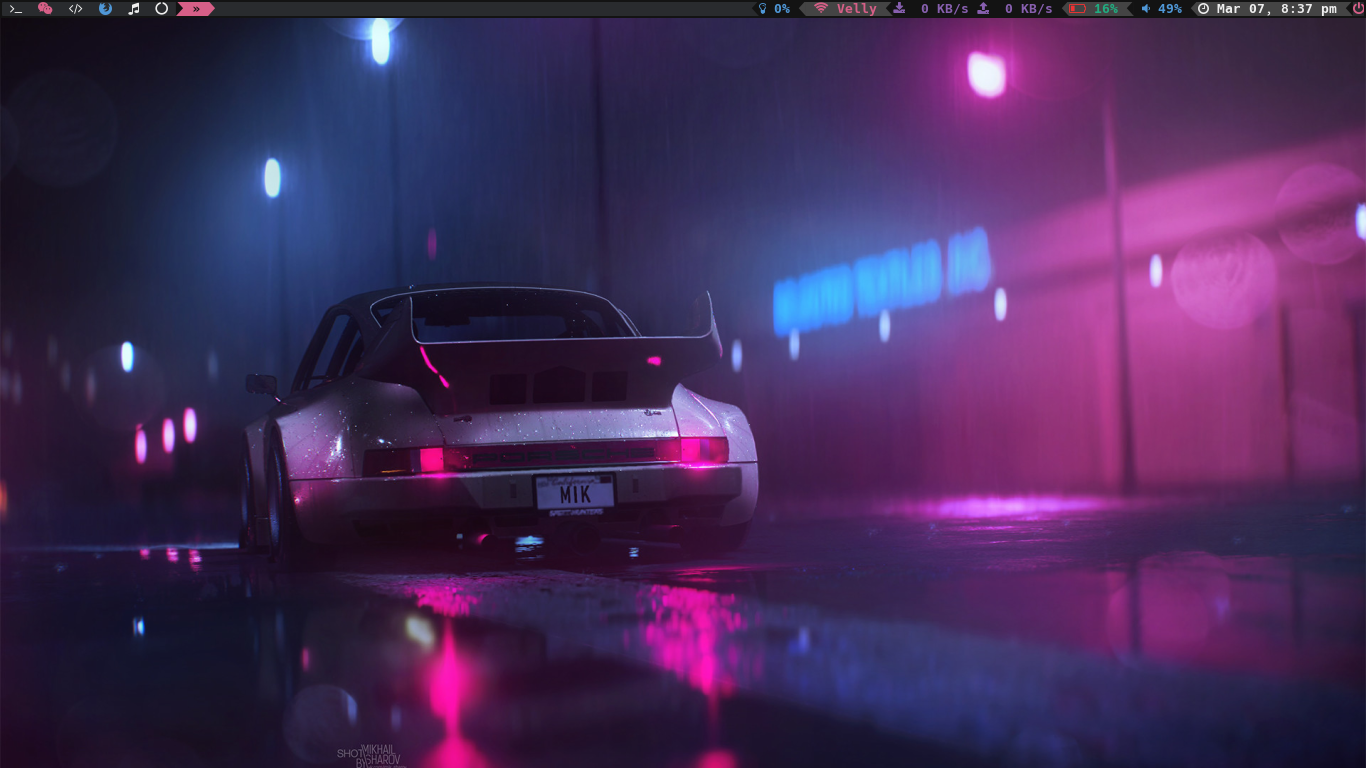Click the 16% battery level text
The image size is (1366, 768).
(1106, 9)
